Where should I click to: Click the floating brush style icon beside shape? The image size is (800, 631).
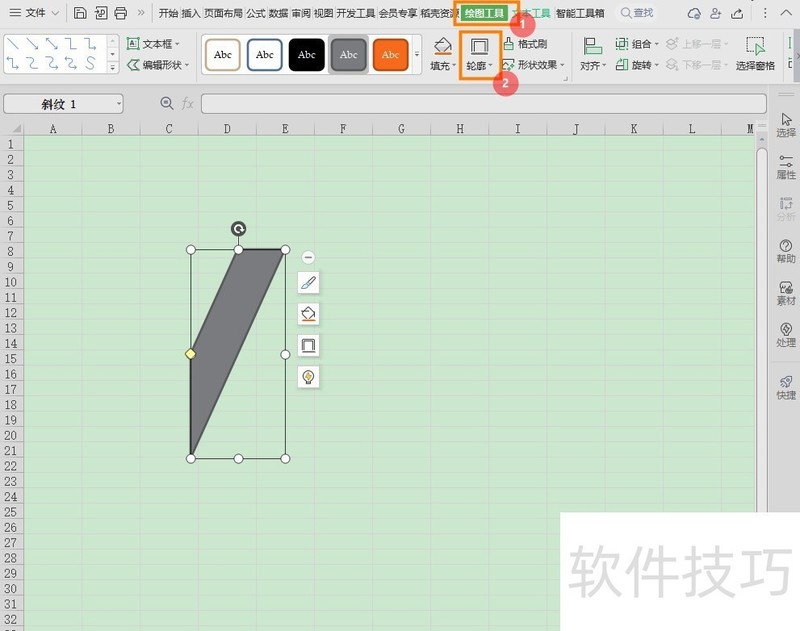coord(308,283)
